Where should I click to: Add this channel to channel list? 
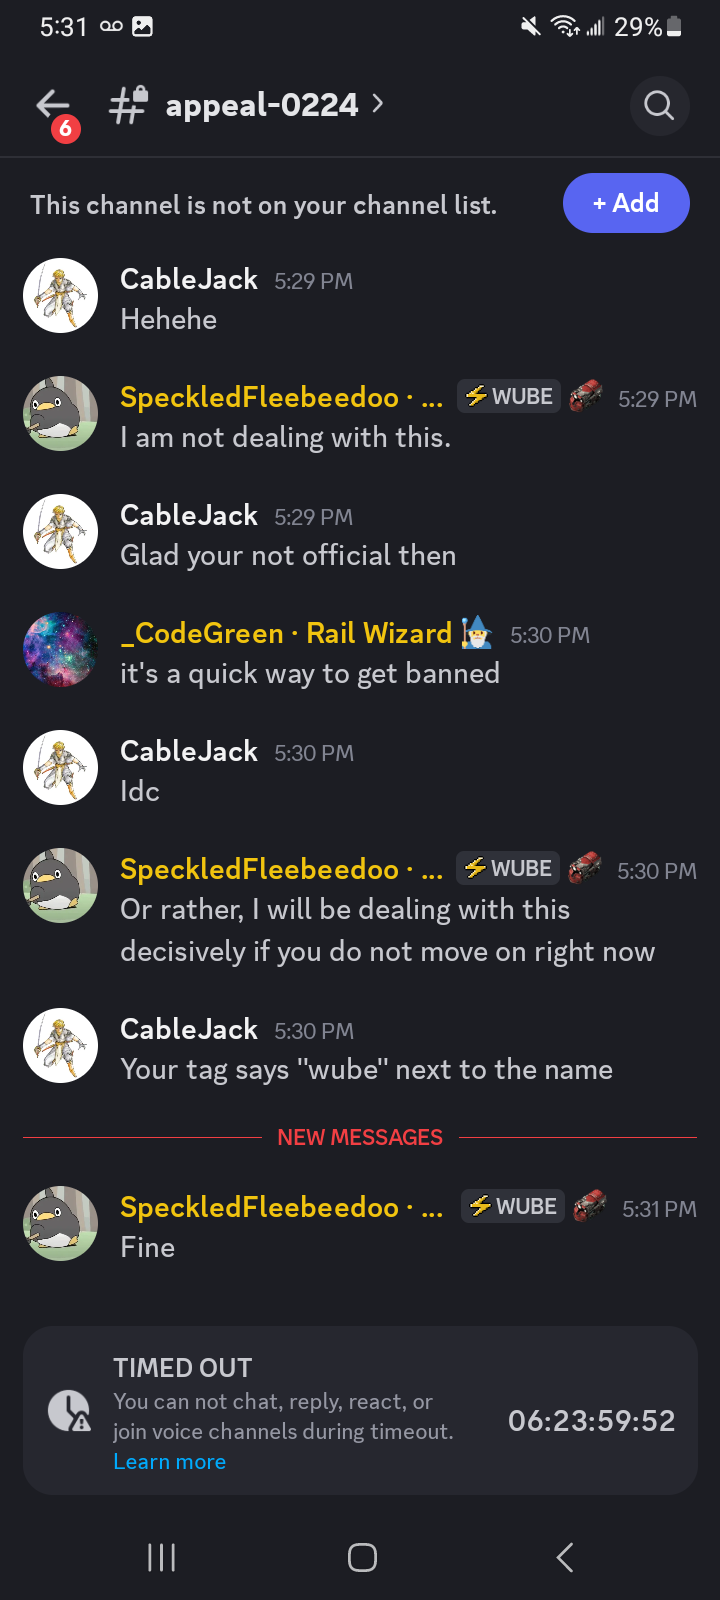(x=626, y=203)
